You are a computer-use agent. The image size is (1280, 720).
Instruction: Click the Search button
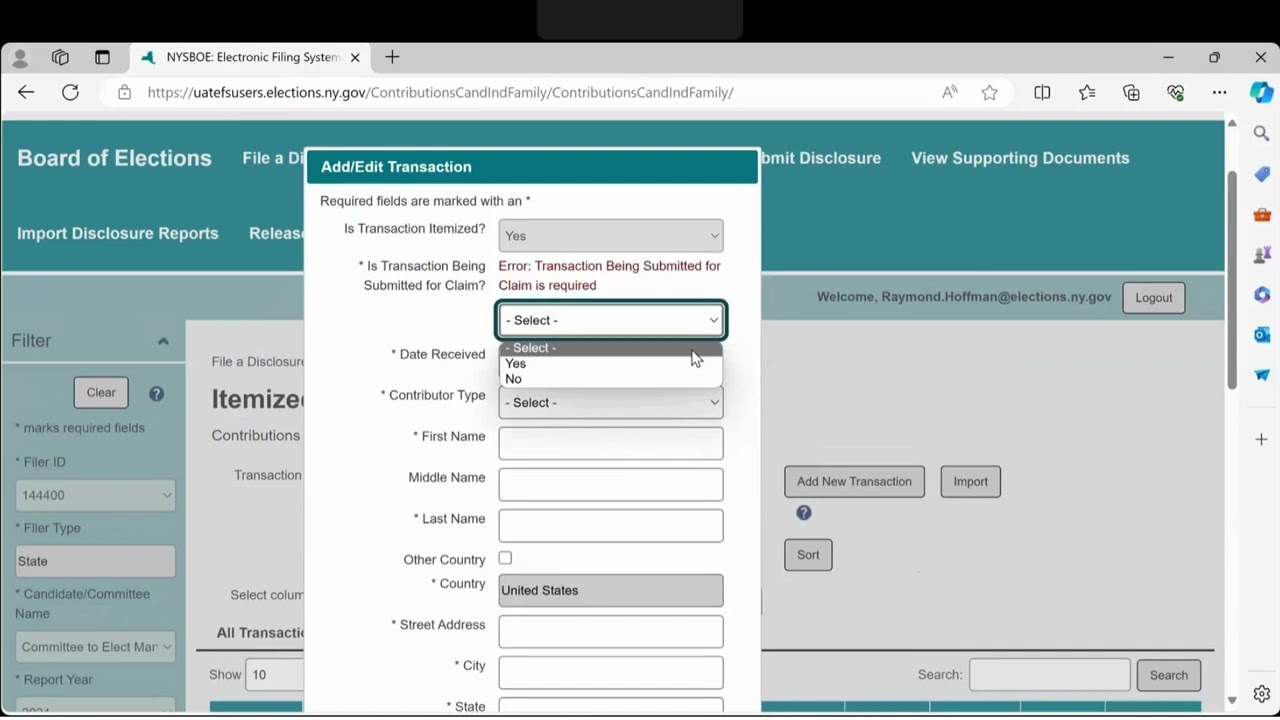coord(1168,675)
